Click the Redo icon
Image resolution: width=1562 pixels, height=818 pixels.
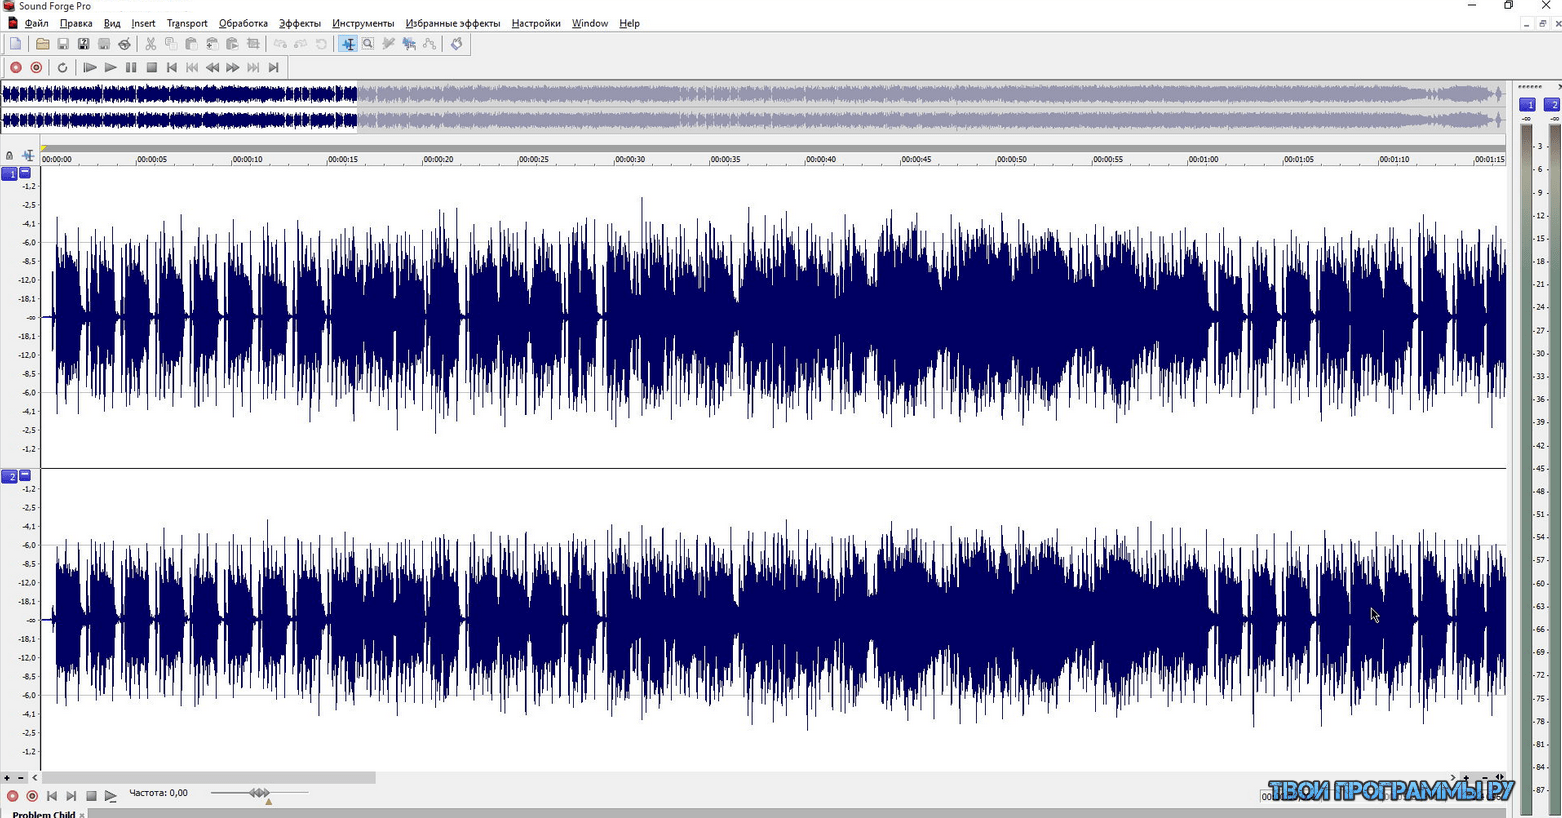300,44
